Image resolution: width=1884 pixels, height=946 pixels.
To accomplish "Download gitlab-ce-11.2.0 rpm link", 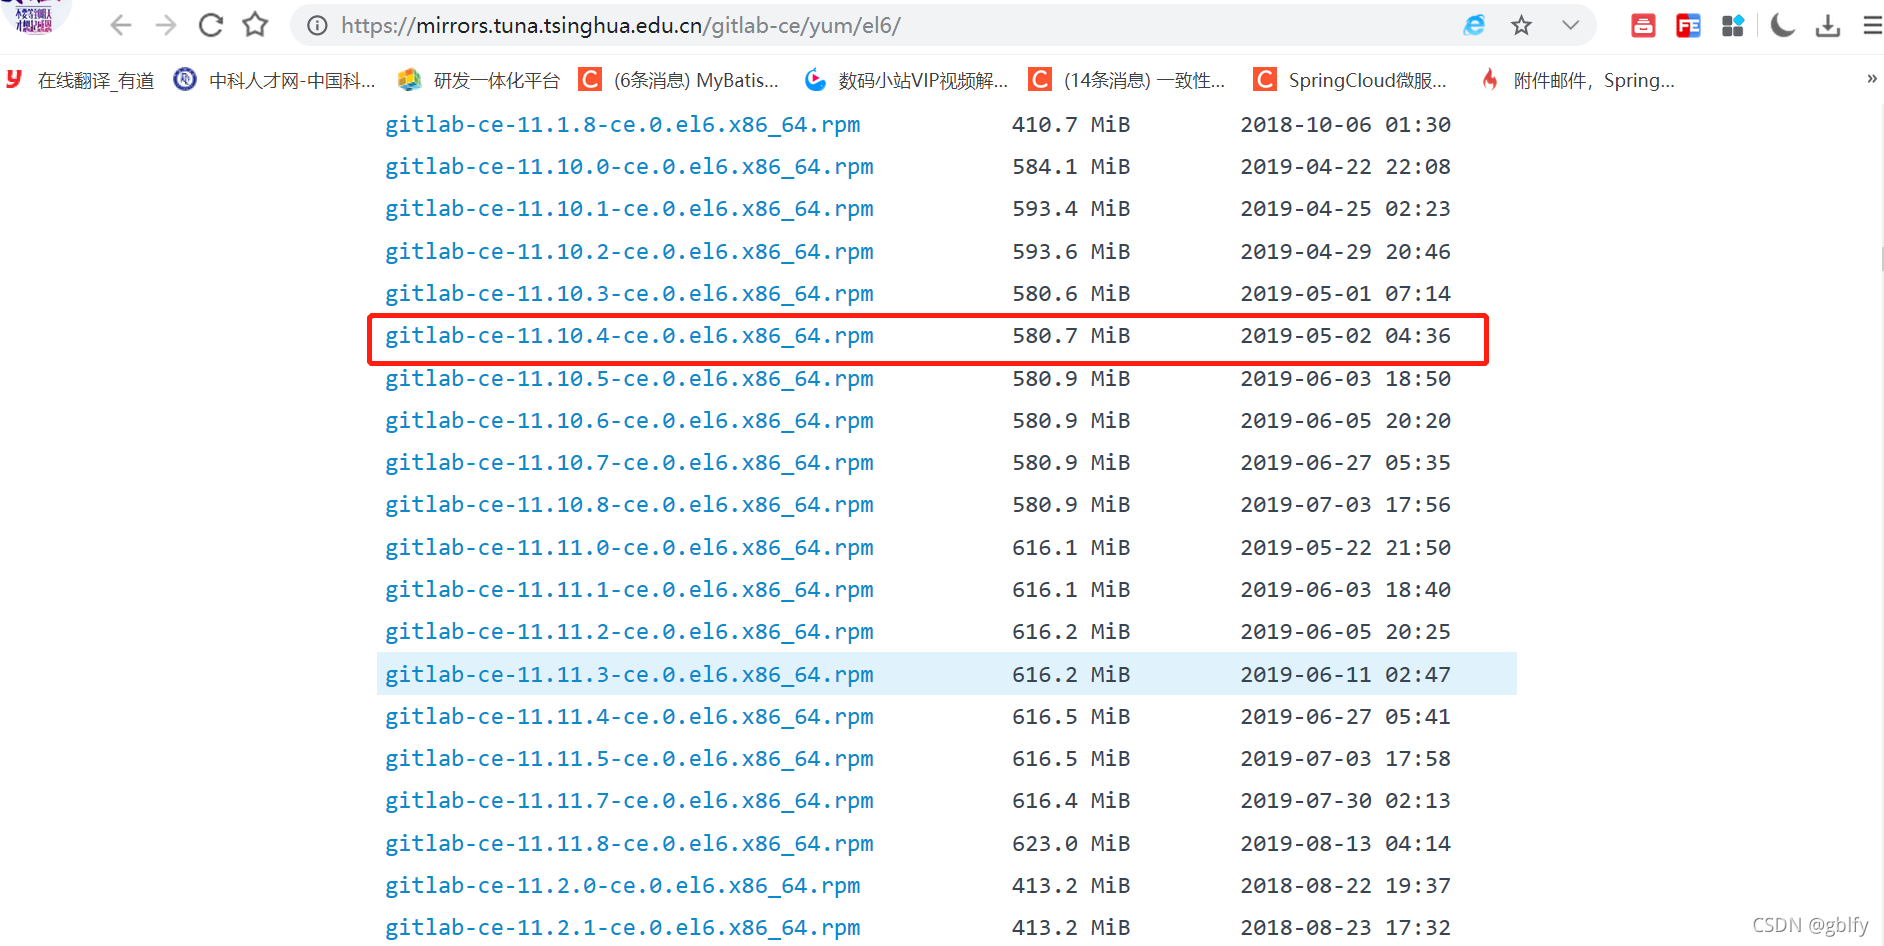I will coord(622,886).
